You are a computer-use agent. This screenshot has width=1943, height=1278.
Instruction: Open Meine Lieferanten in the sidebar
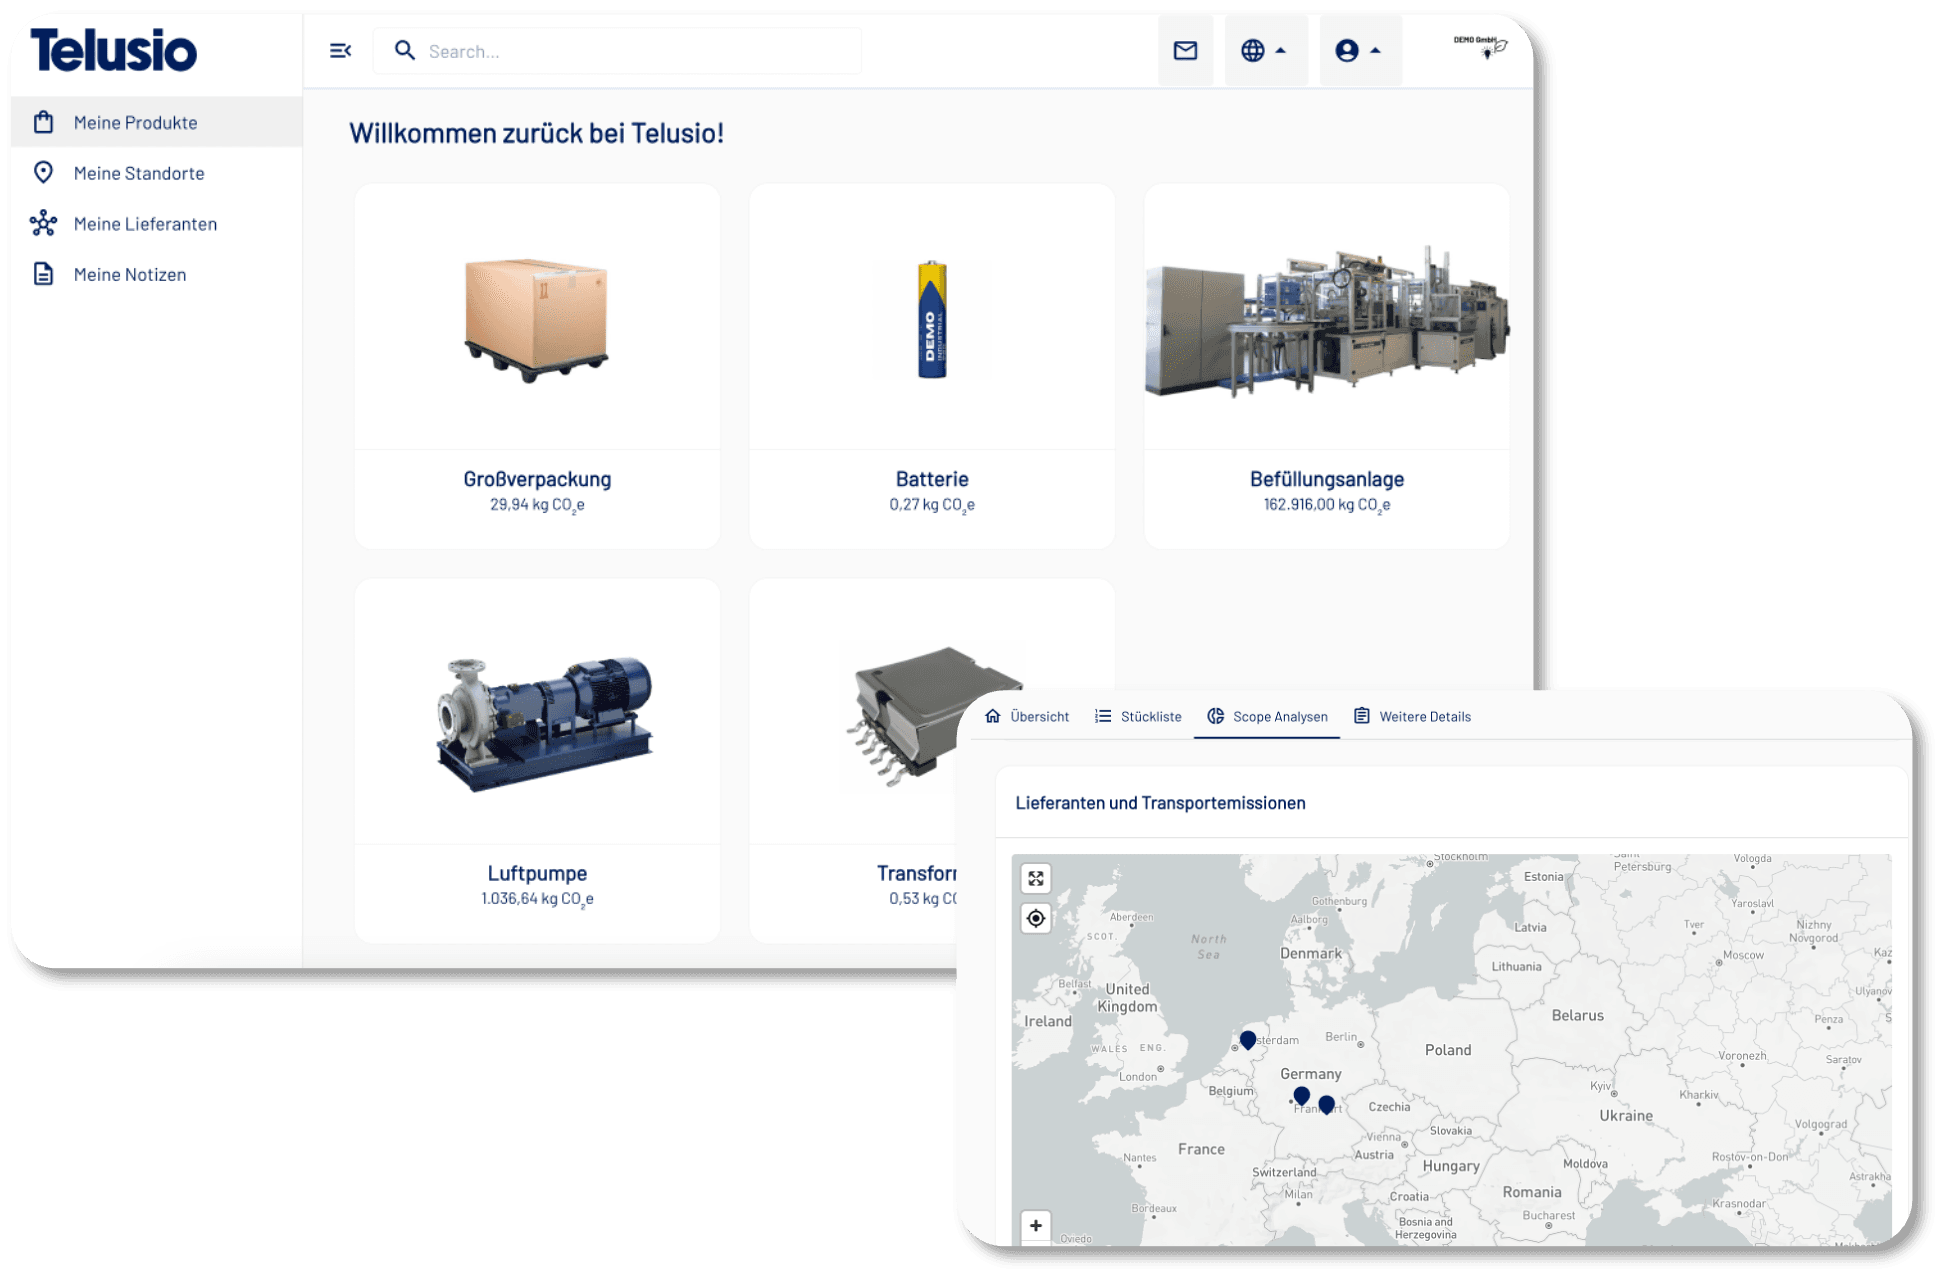tap(157, 224)
